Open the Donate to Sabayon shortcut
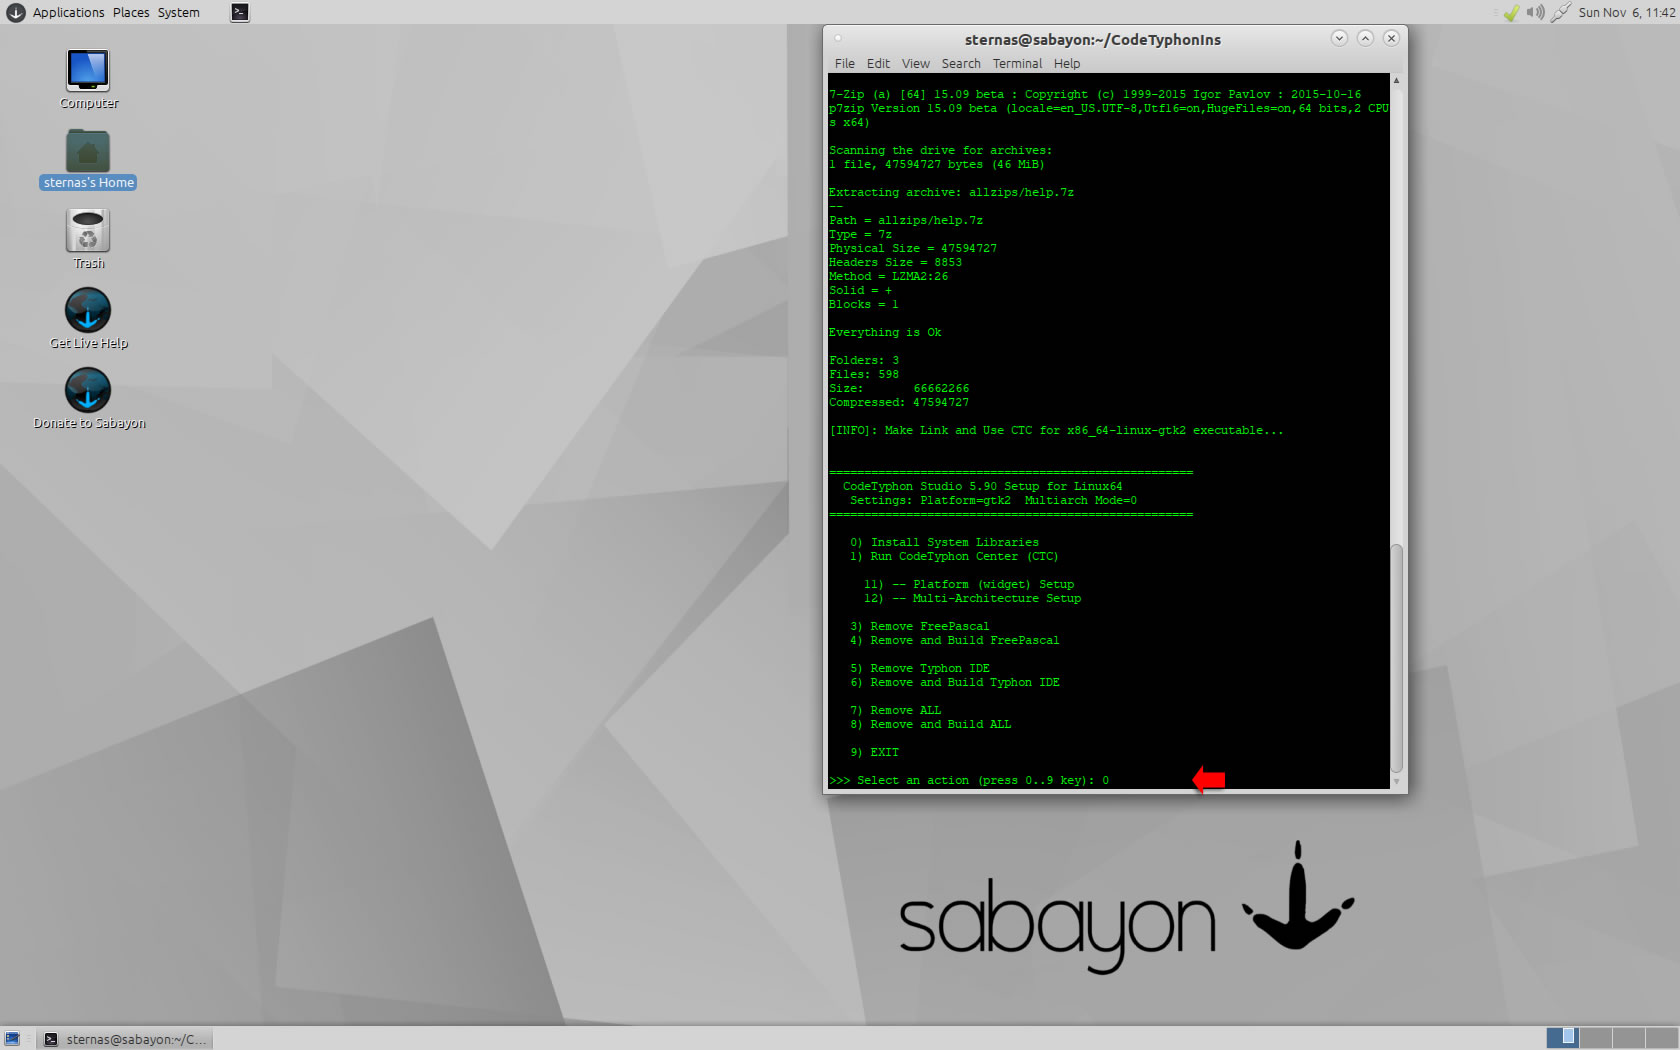Image resolution: width=1680 pixels, height=1050 pixels. click(x=88, y=399)
